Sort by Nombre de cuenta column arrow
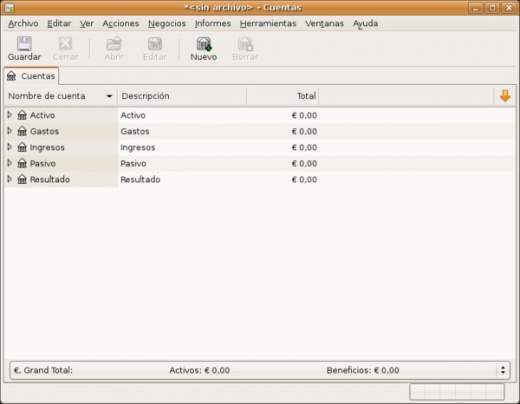This screenshot has width=520, height=404. pyautogui.click(x=109, y=96)
